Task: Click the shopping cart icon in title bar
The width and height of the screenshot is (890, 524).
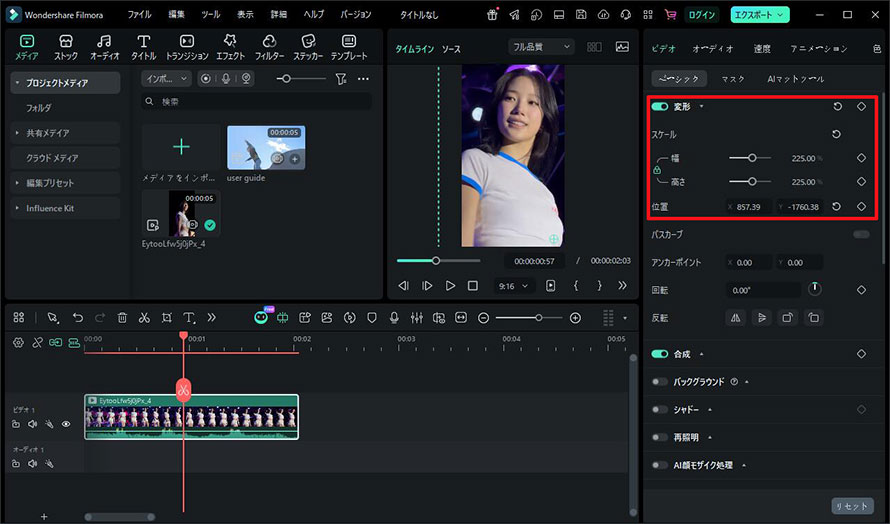Action: pos(670,15)
